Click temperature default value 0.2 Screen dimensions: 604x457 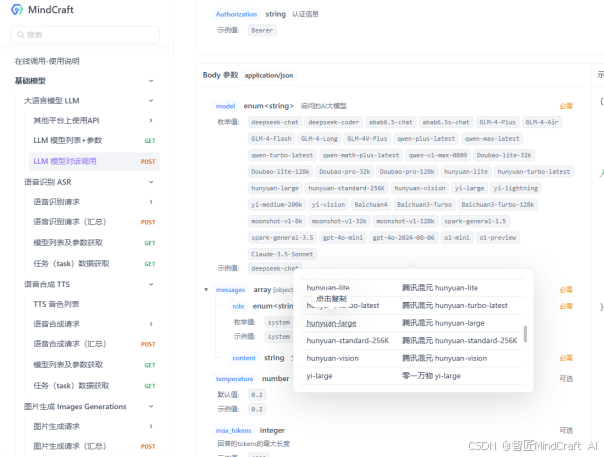coord(257,395)
